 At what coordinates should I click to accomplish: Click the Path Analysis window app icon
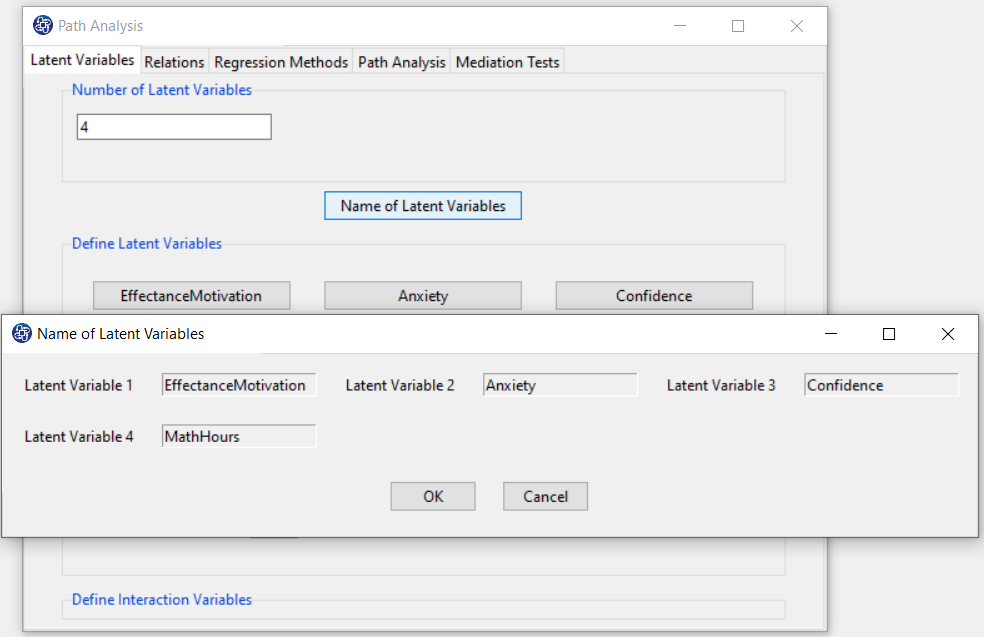pyautogui.click(x=43, y=26)
